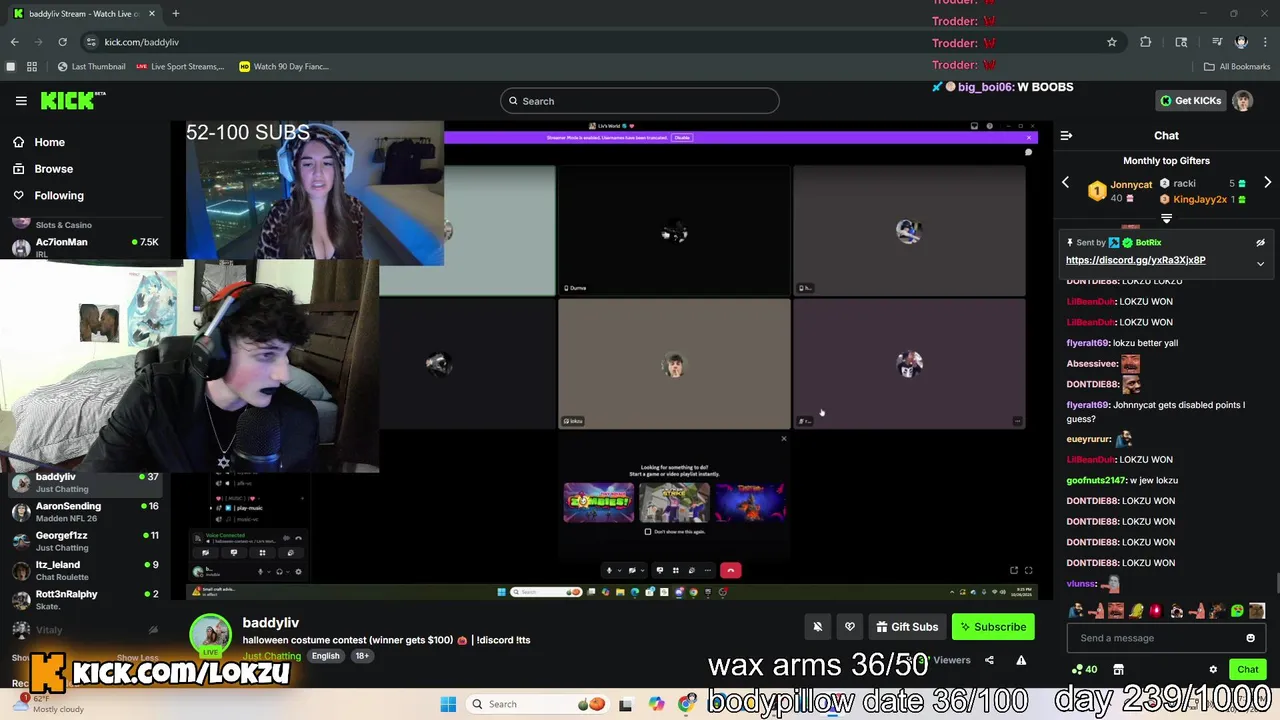Click the 18+ tag
This screenshot has height=720, width=1280.
362,656
